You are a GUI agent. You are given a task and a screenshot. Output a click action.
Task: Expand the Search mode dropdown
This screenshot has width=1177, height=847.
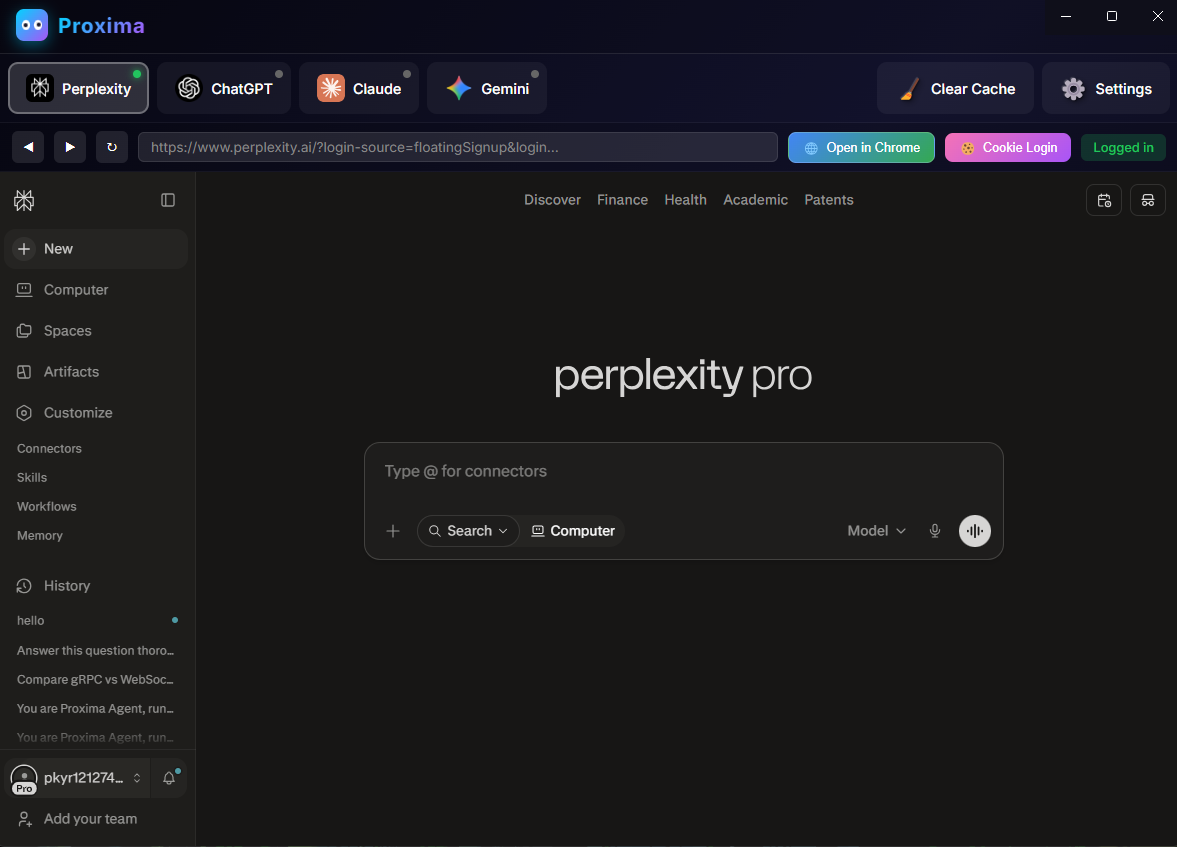pyautogui.click(x=468, y=531)
